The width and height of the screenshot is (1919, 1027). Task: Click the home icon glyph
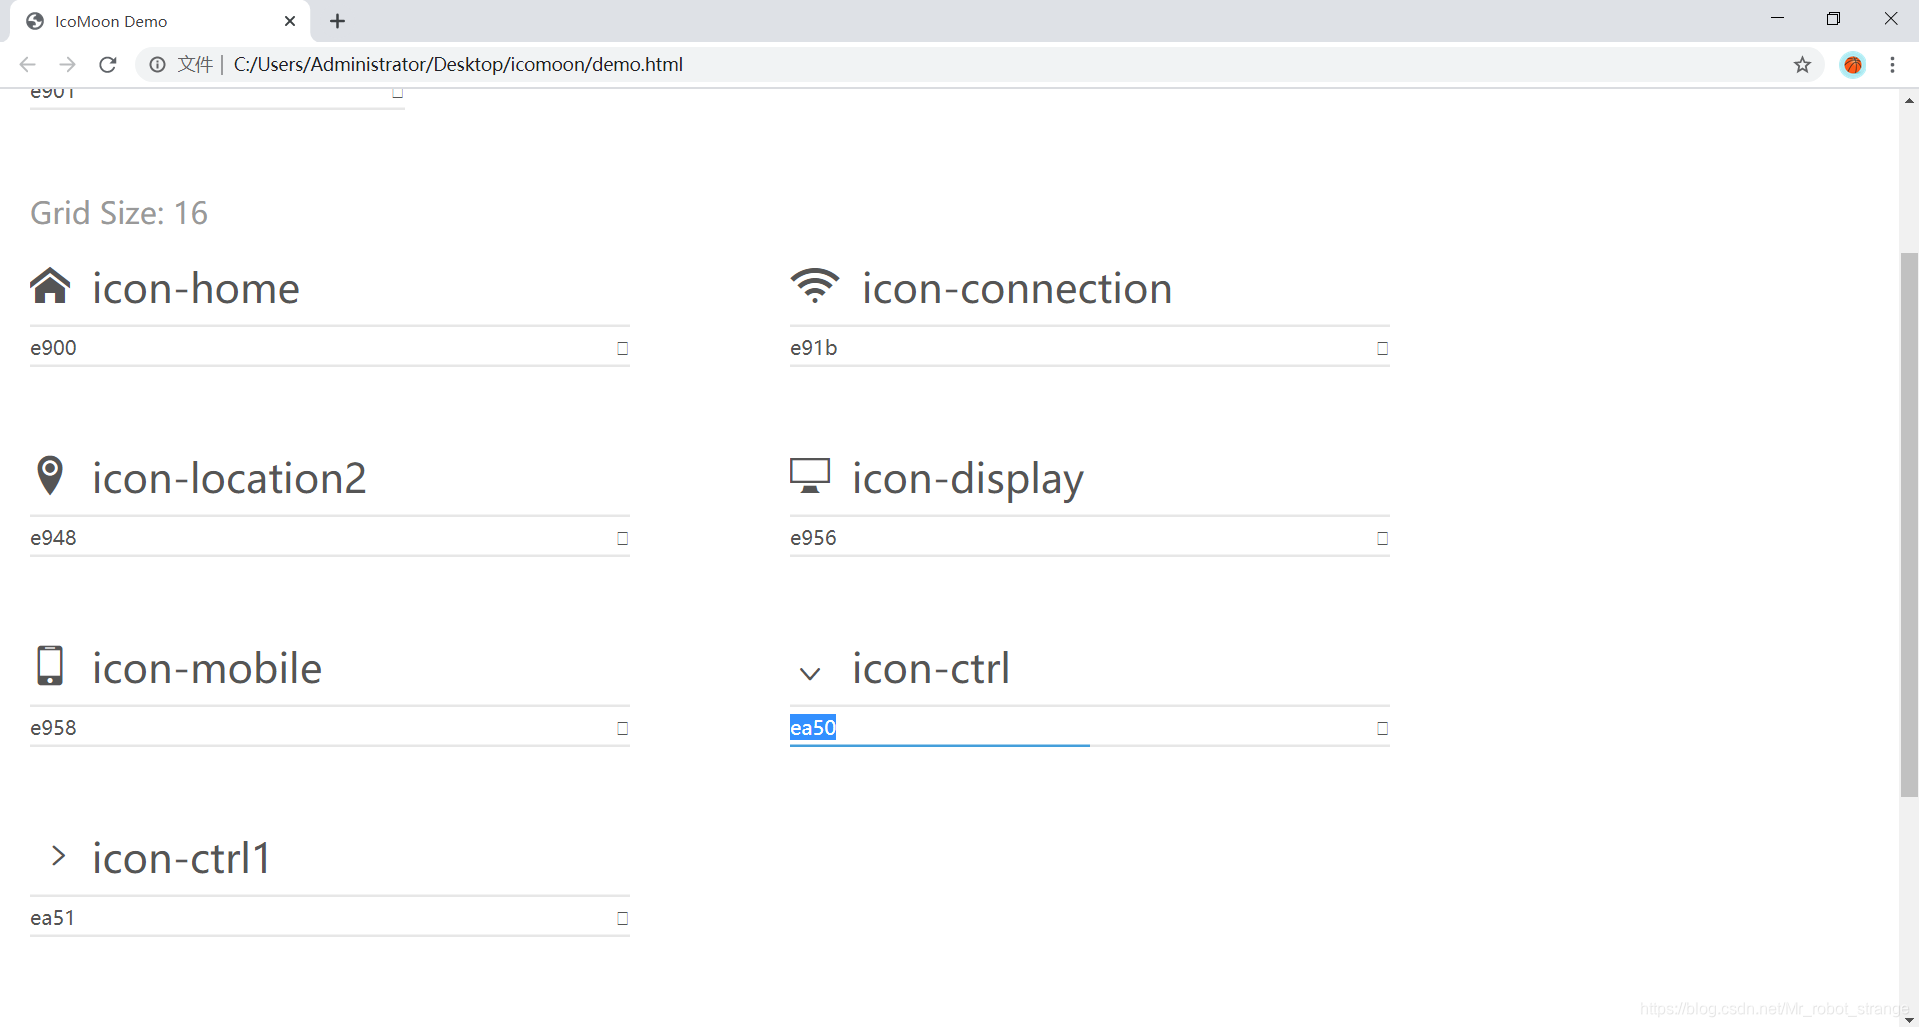50,286
